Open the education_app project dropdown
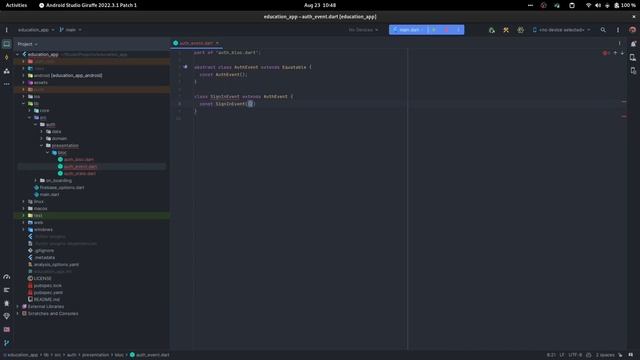 36,30
